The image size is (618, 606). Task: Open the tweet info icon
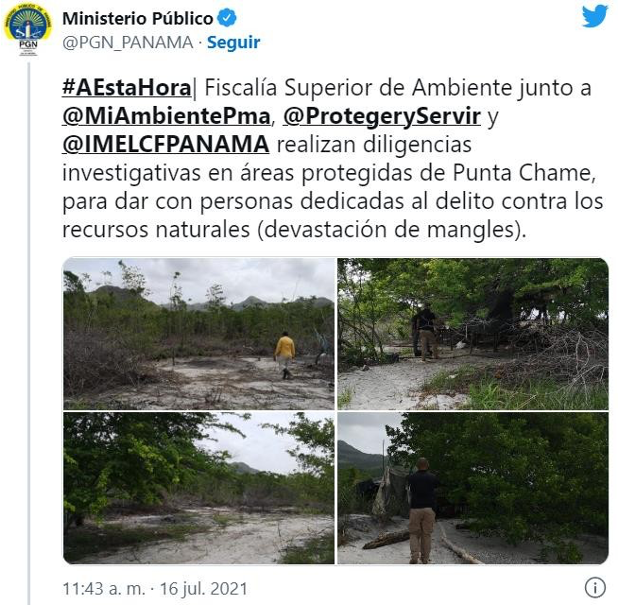click(x=595, y=587)
